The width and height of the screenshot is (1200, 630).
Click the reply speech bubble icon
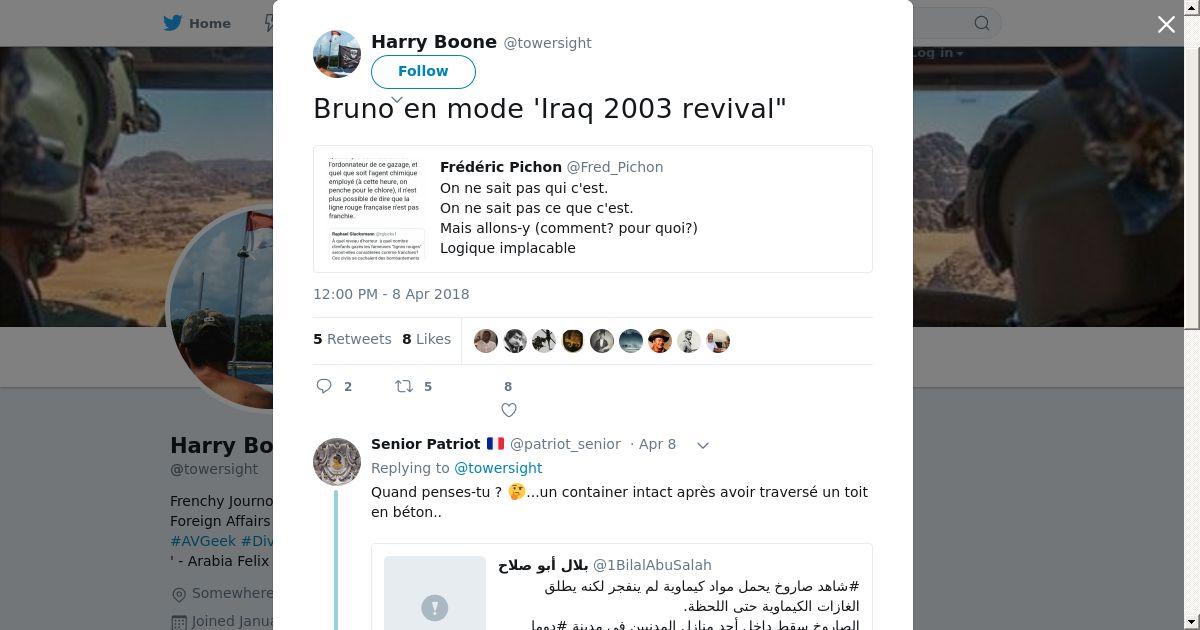[x=324, y=386]
